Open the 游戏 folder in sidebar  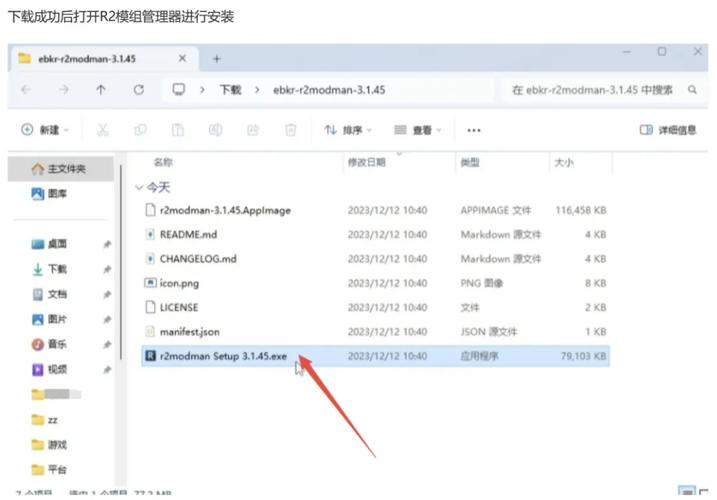tap(50, 444)
